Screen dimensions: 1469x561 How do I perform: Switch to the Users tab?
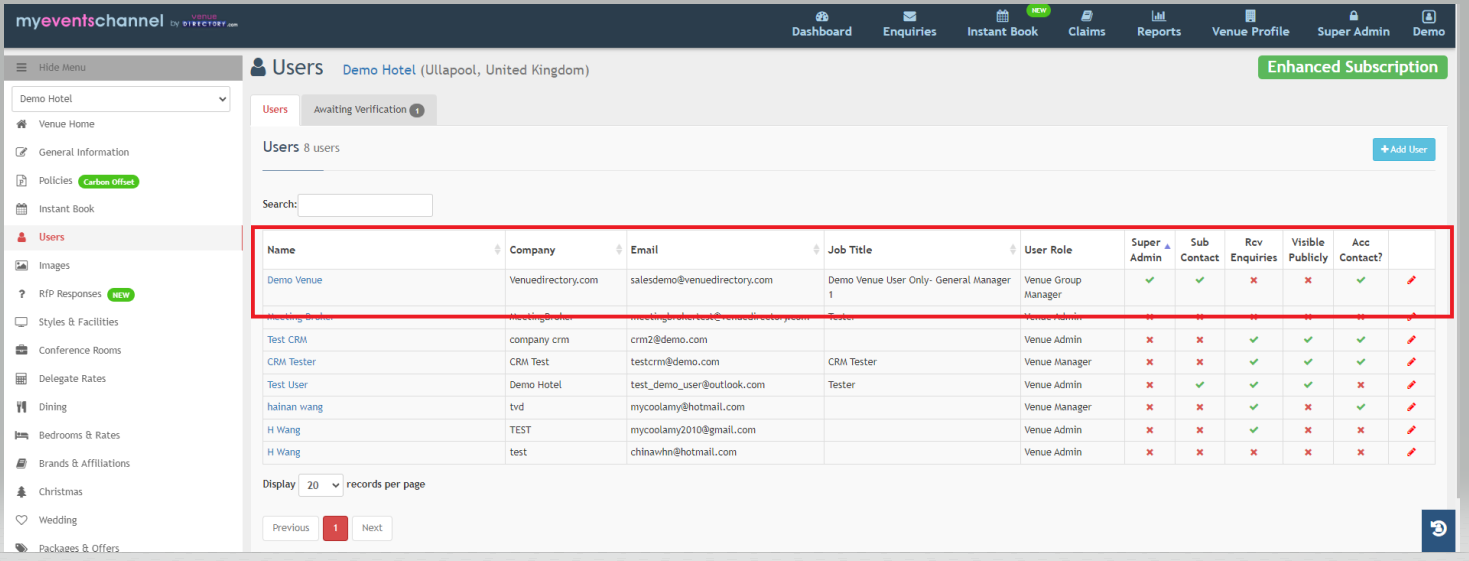tap(275, 110)
